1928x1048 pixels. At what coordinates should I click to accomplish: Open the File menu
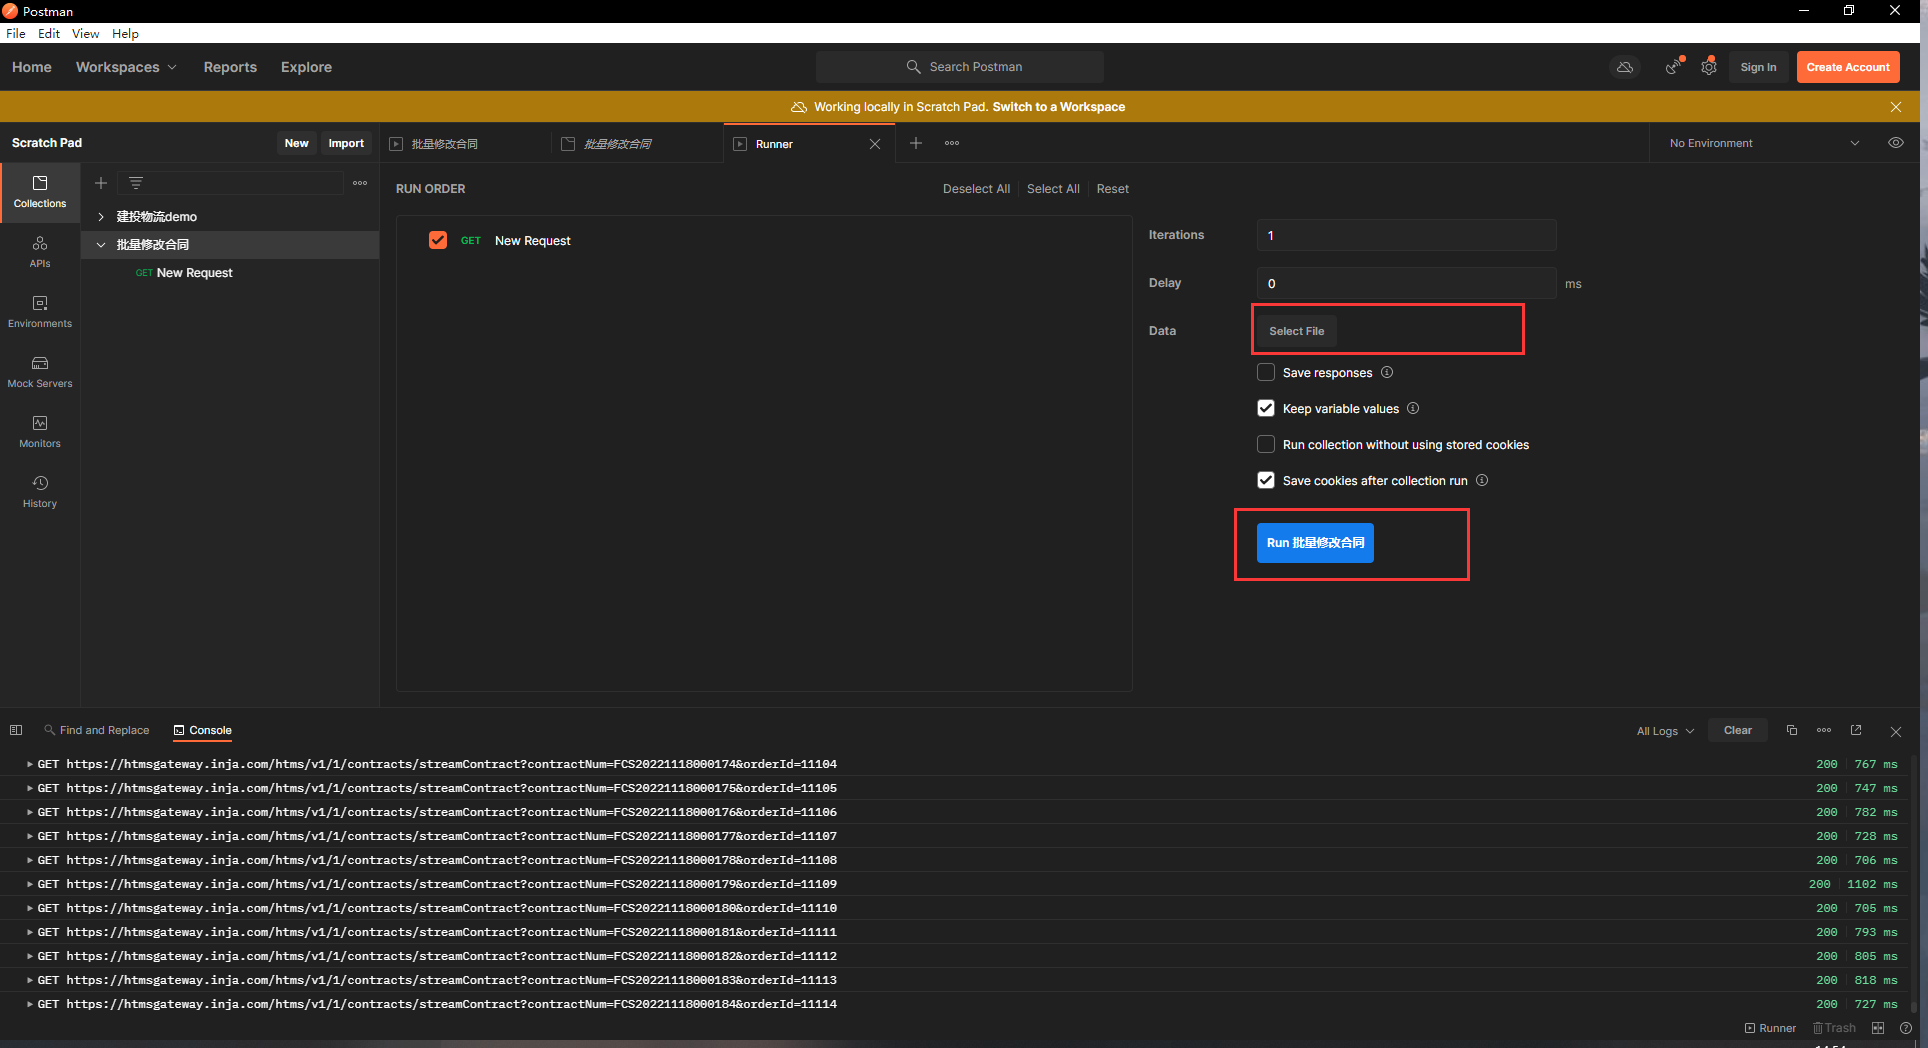[16, 33]
